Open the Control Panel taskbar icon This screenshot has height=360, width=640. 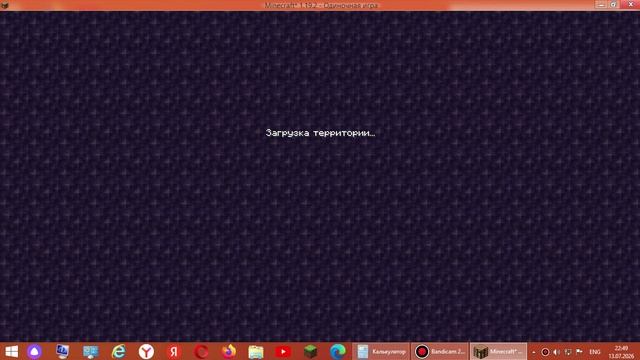point(90,351)
